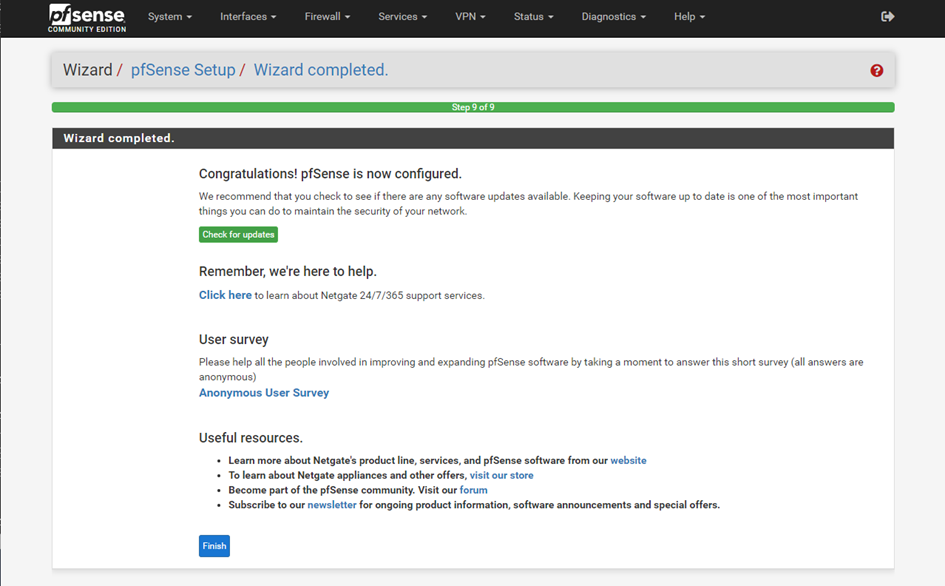Expand the Services menu

coord(403,17)
